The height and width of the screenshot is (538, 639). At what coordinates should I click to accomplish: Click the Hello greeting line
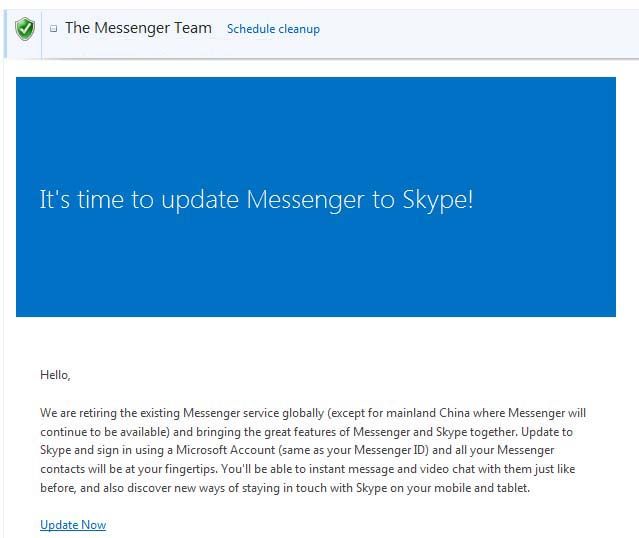pos(55,375)
